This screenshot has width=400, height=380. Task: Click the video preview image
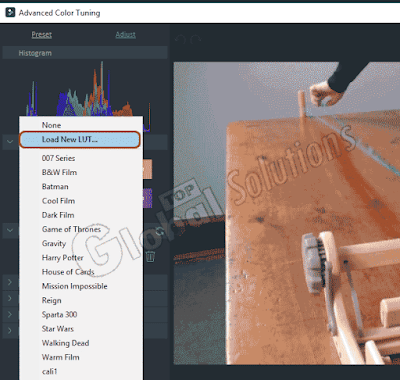click(x=287, y=213)
